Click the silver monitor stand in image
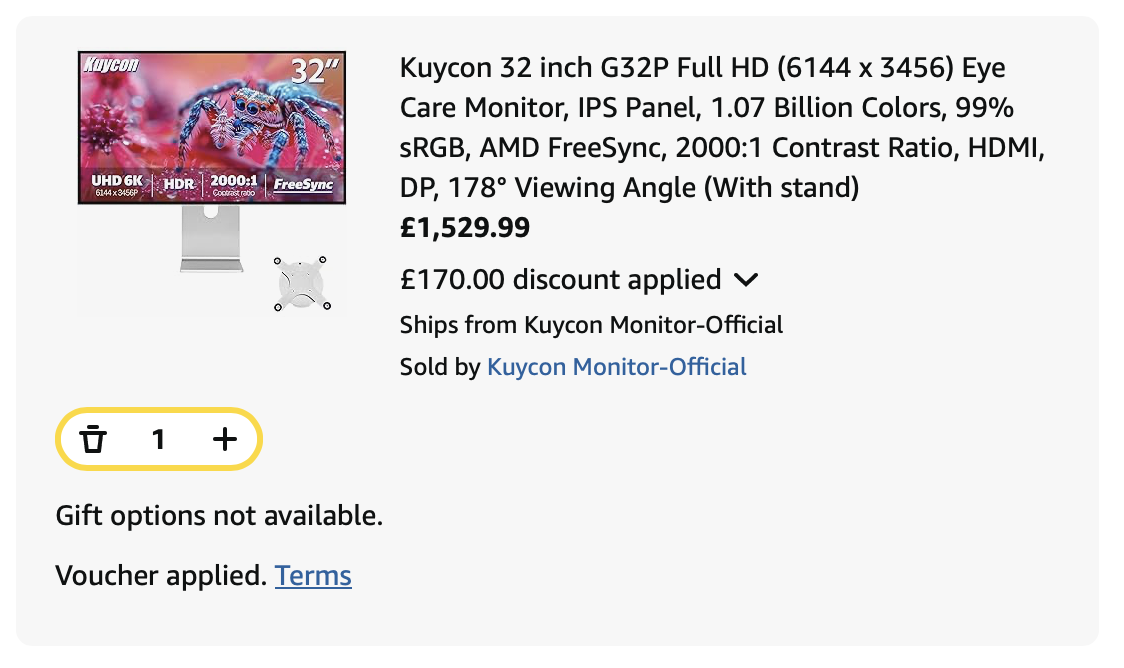 point(211,241)
